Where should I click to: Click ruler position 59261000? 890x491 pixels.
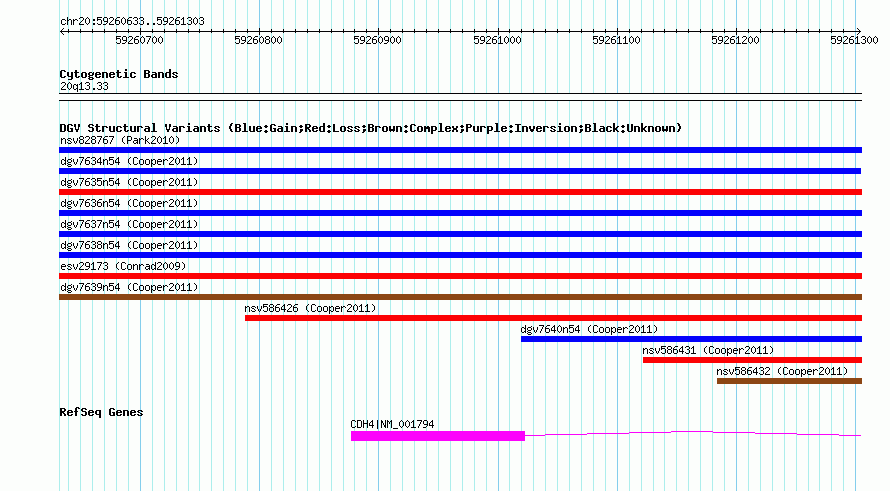point(497,40)
